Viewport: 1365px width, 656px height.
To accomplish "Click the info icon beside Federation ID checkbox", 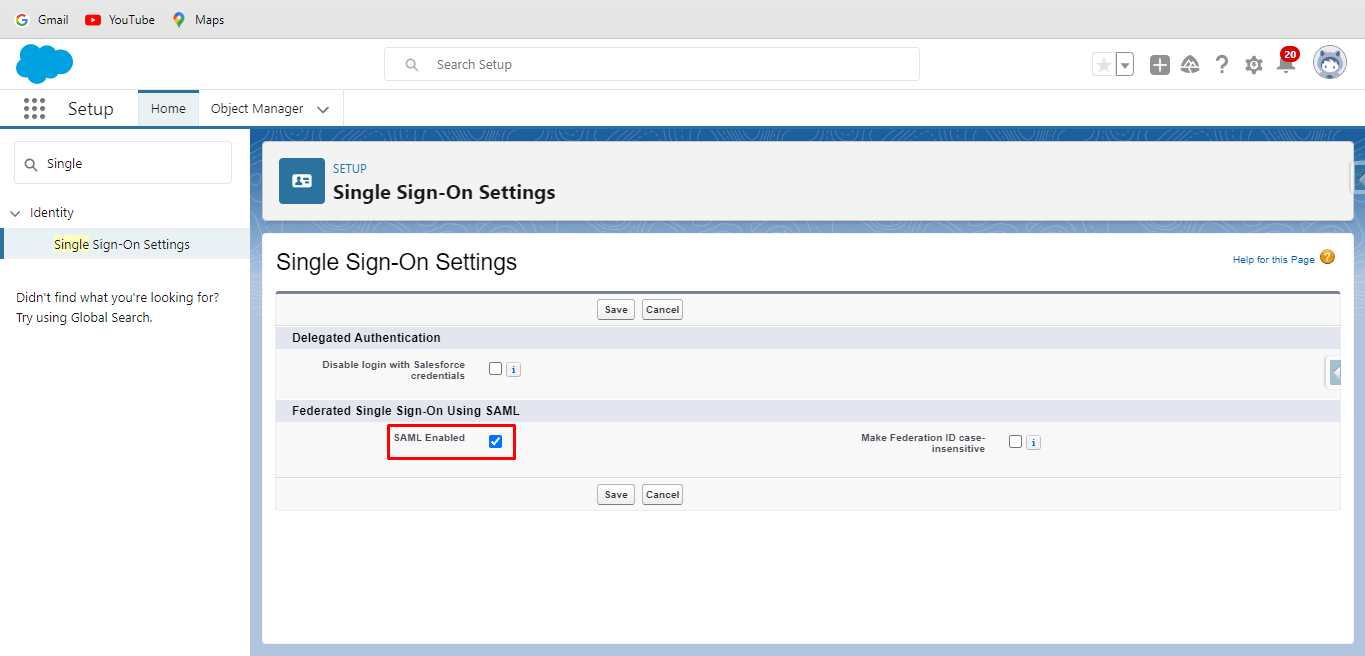I will 1033,442.
